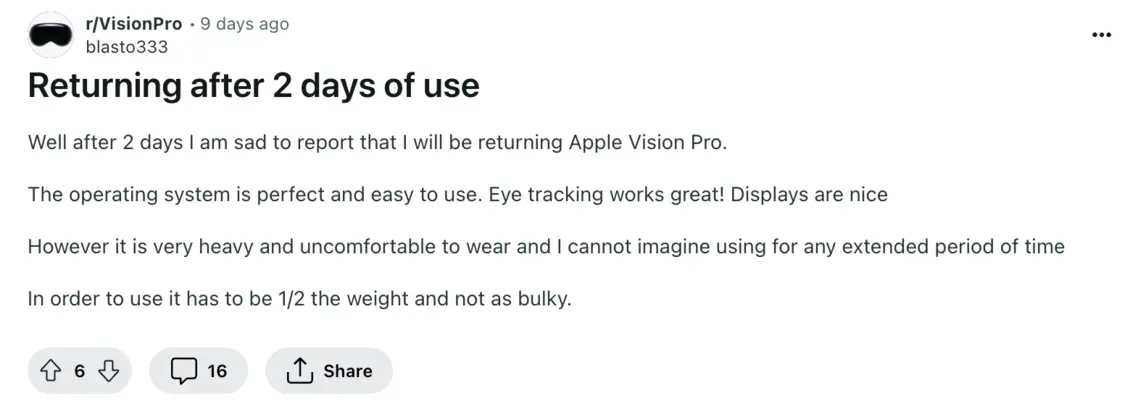
Task: Click the Share button label
Action: click(x=347, y=371)
